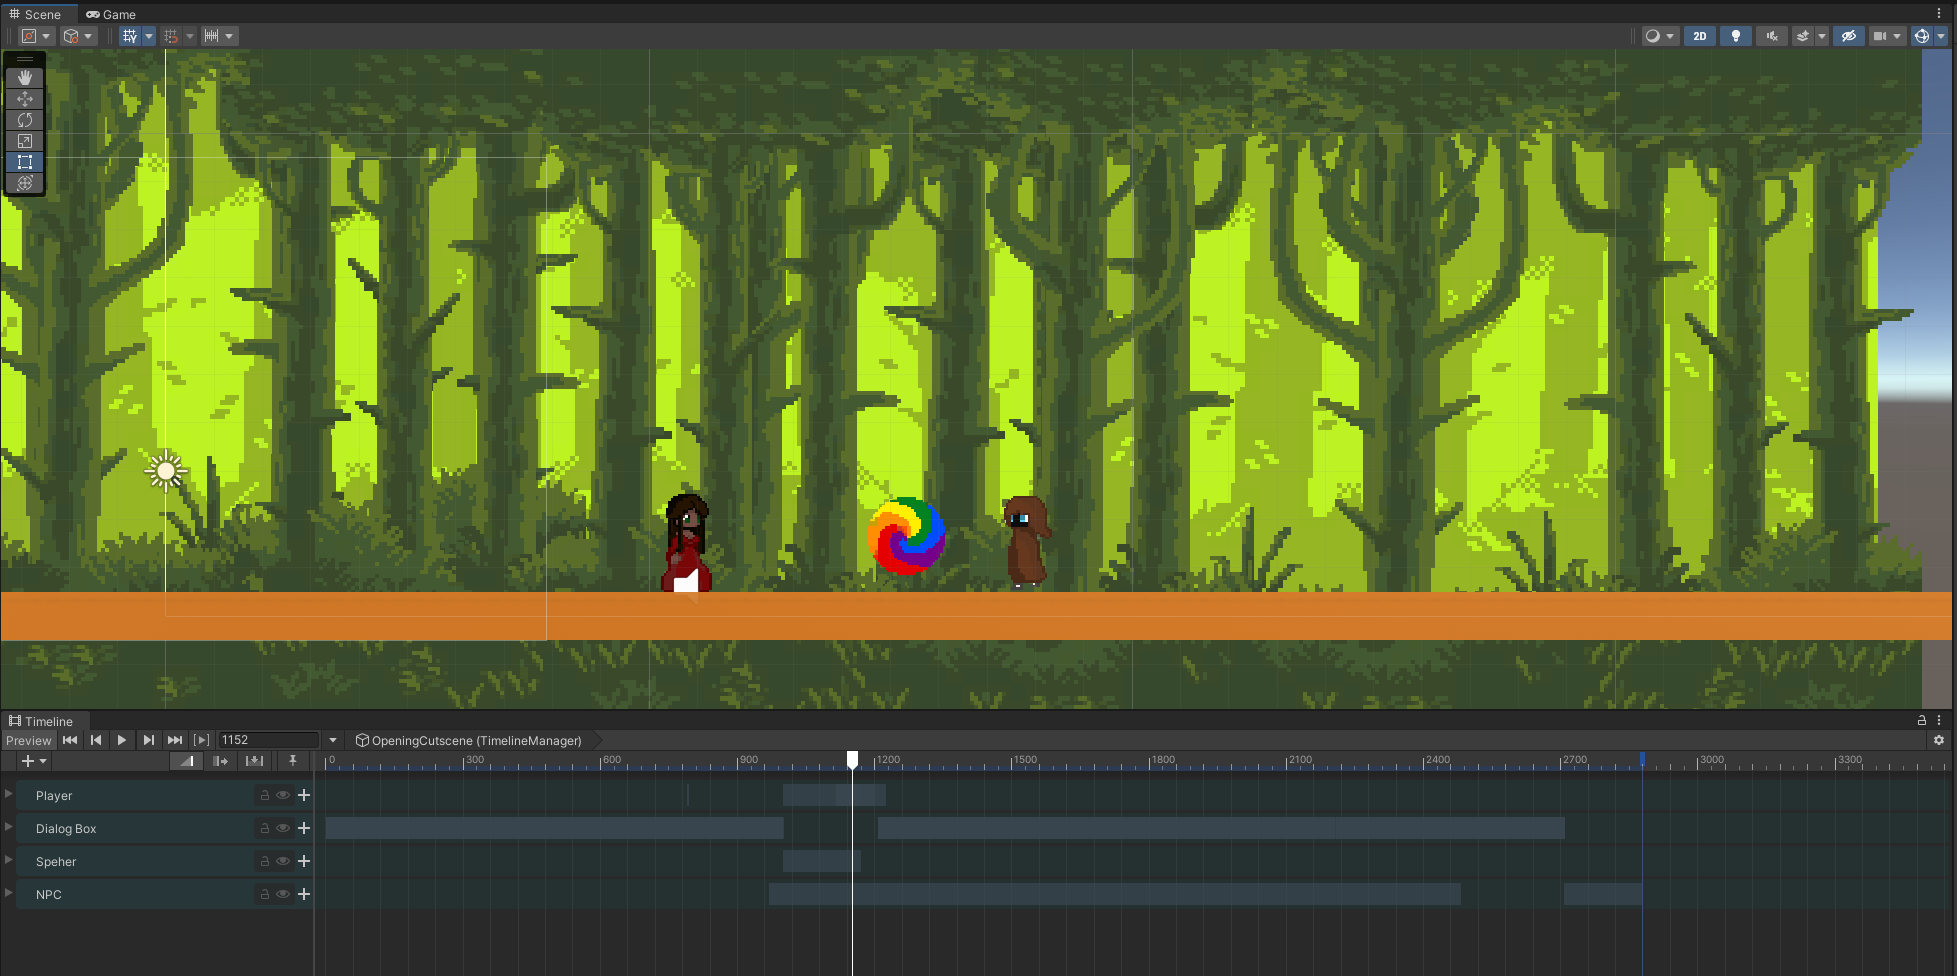Expand the Player track
The image size is (1957, 976).
point(9,794)
